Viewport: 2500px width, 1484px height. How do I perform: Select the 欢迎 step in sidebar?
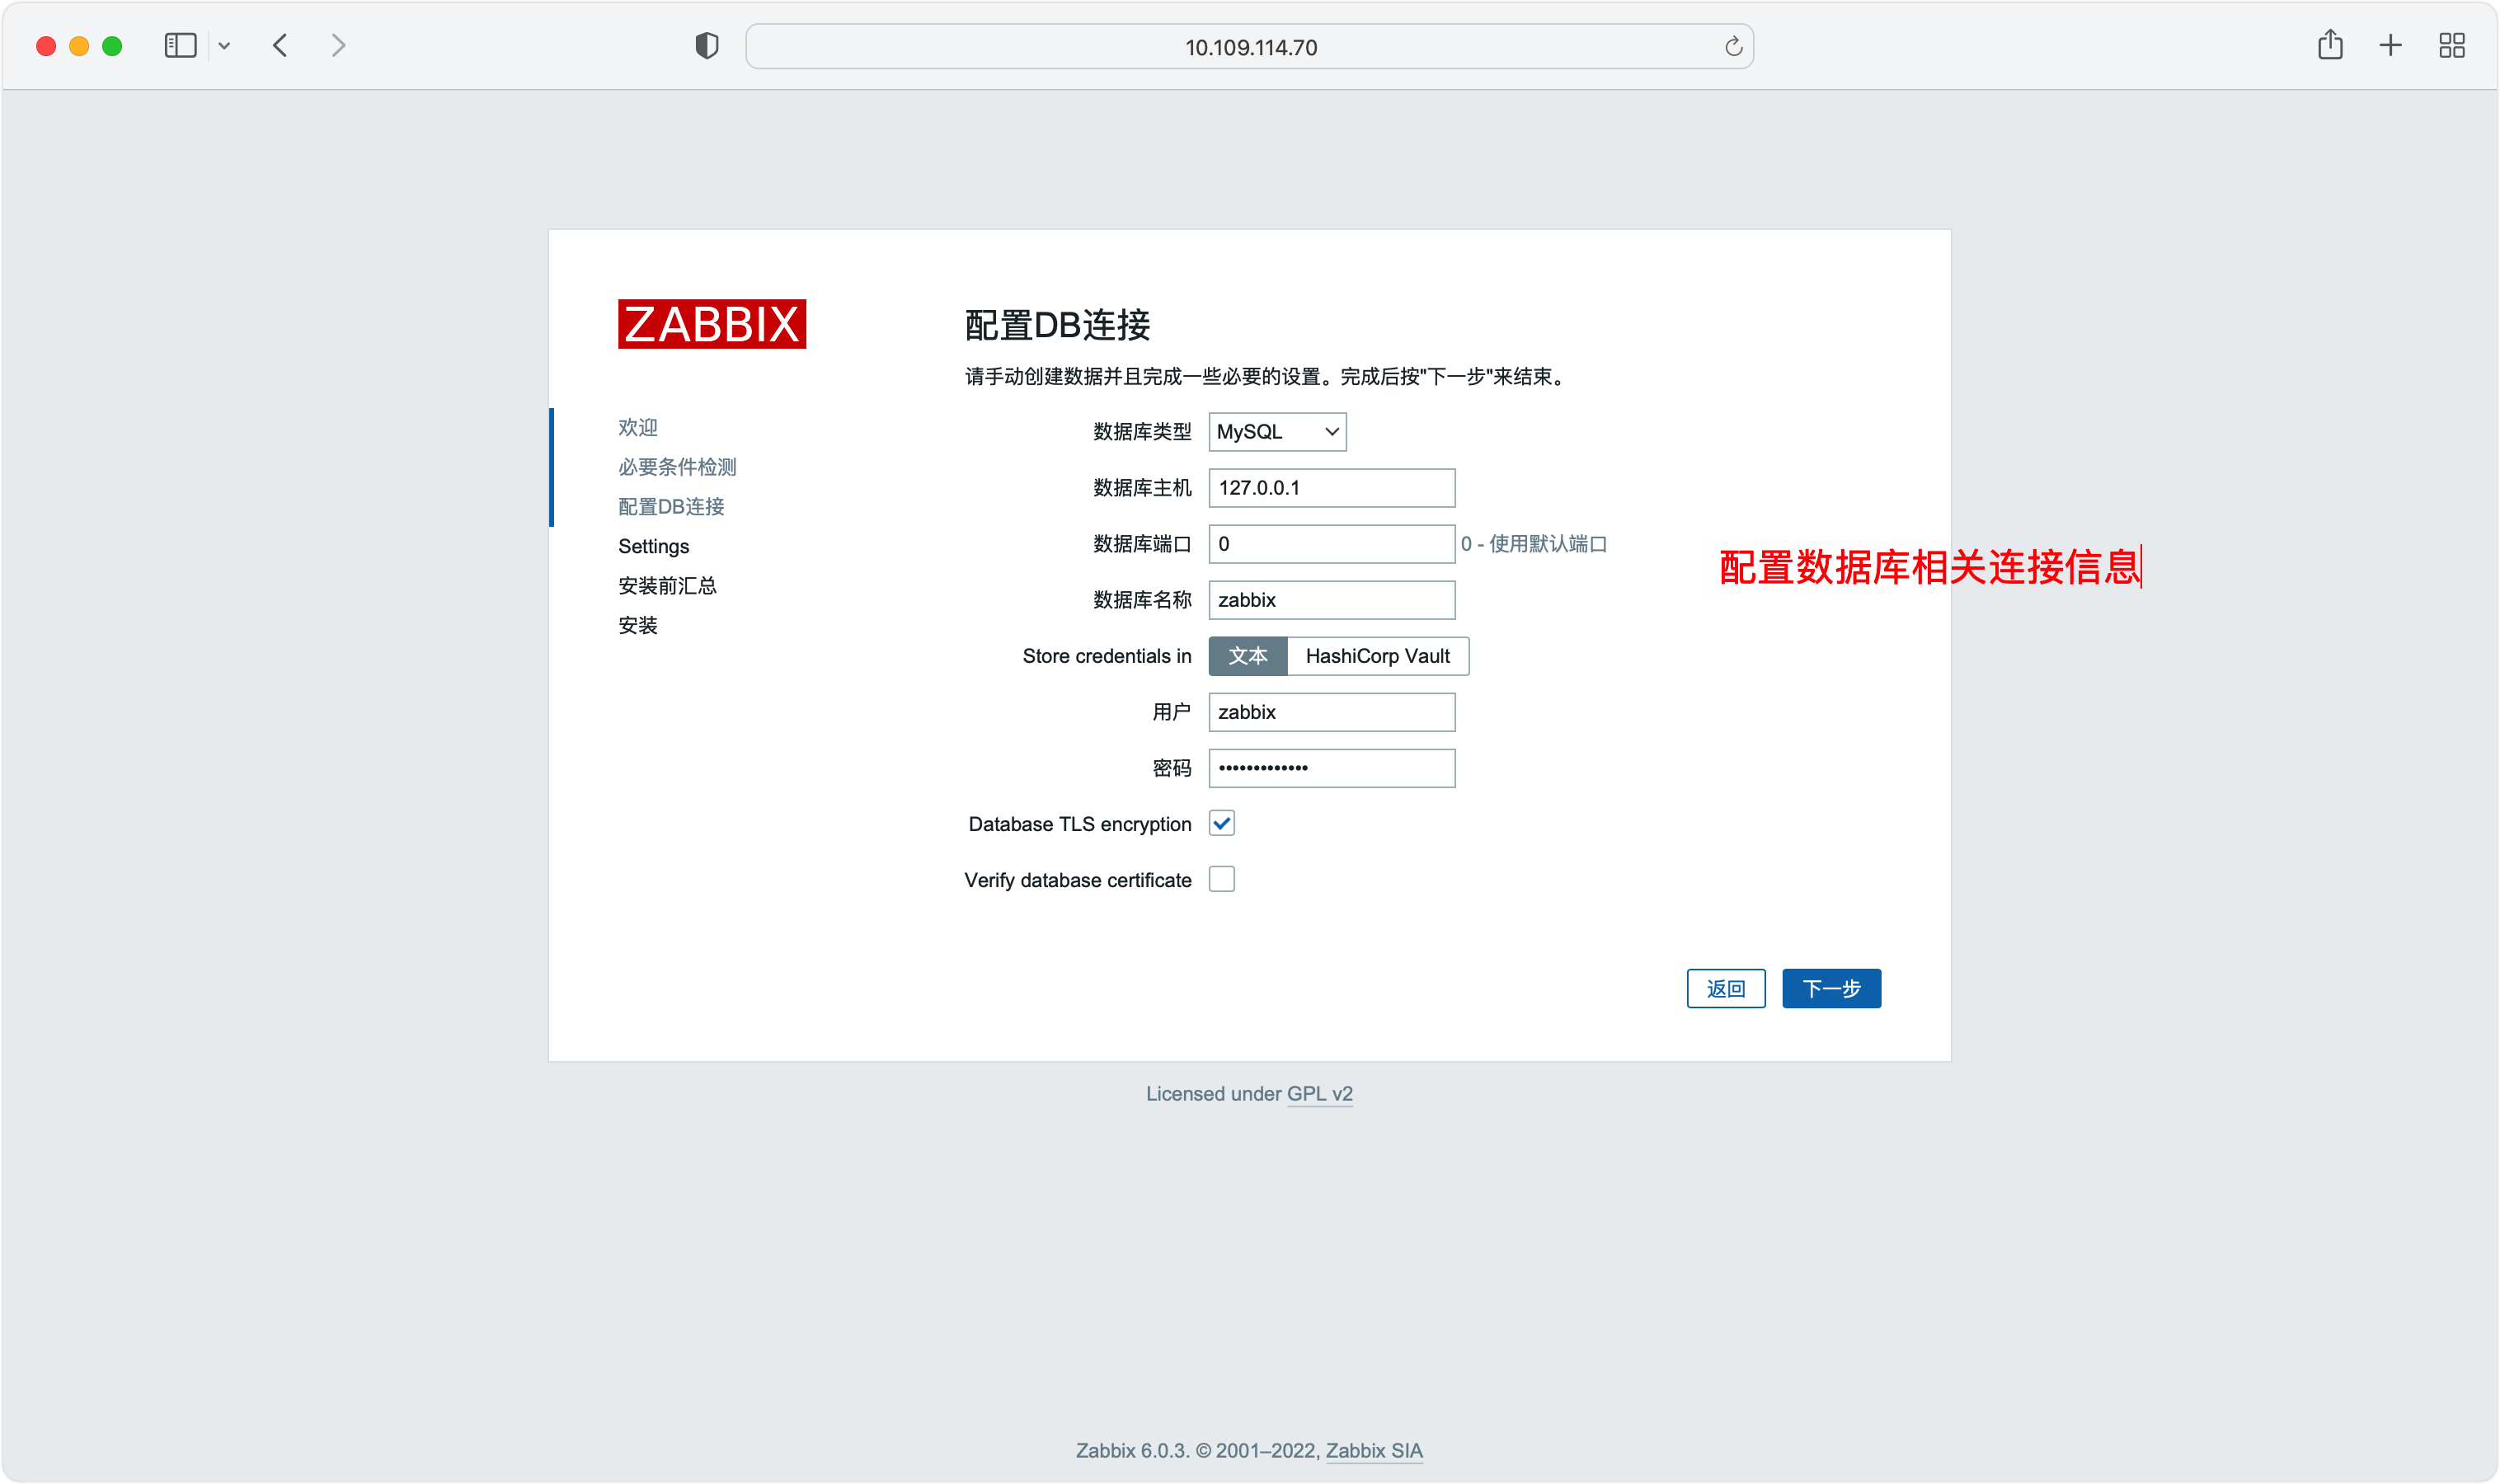click(637, 428)
